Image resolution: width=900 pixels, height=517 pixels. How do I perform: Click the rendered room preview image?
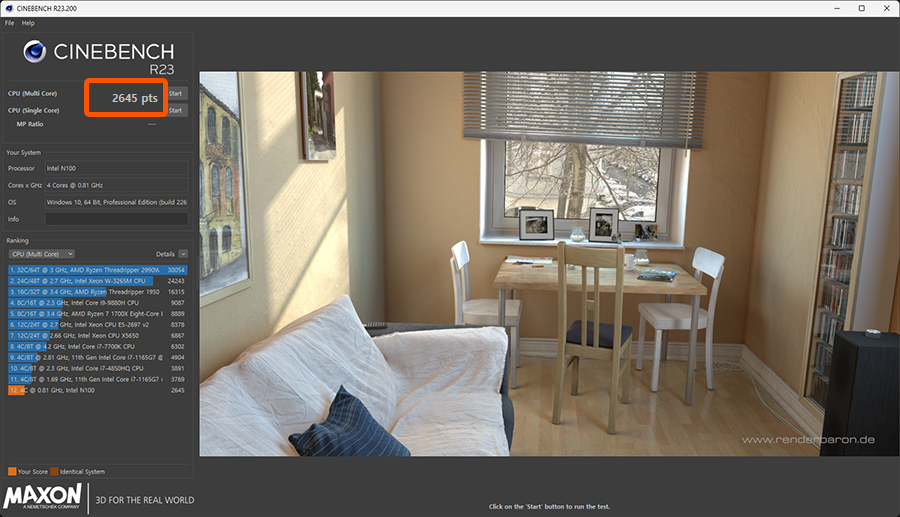pos(549,264)
